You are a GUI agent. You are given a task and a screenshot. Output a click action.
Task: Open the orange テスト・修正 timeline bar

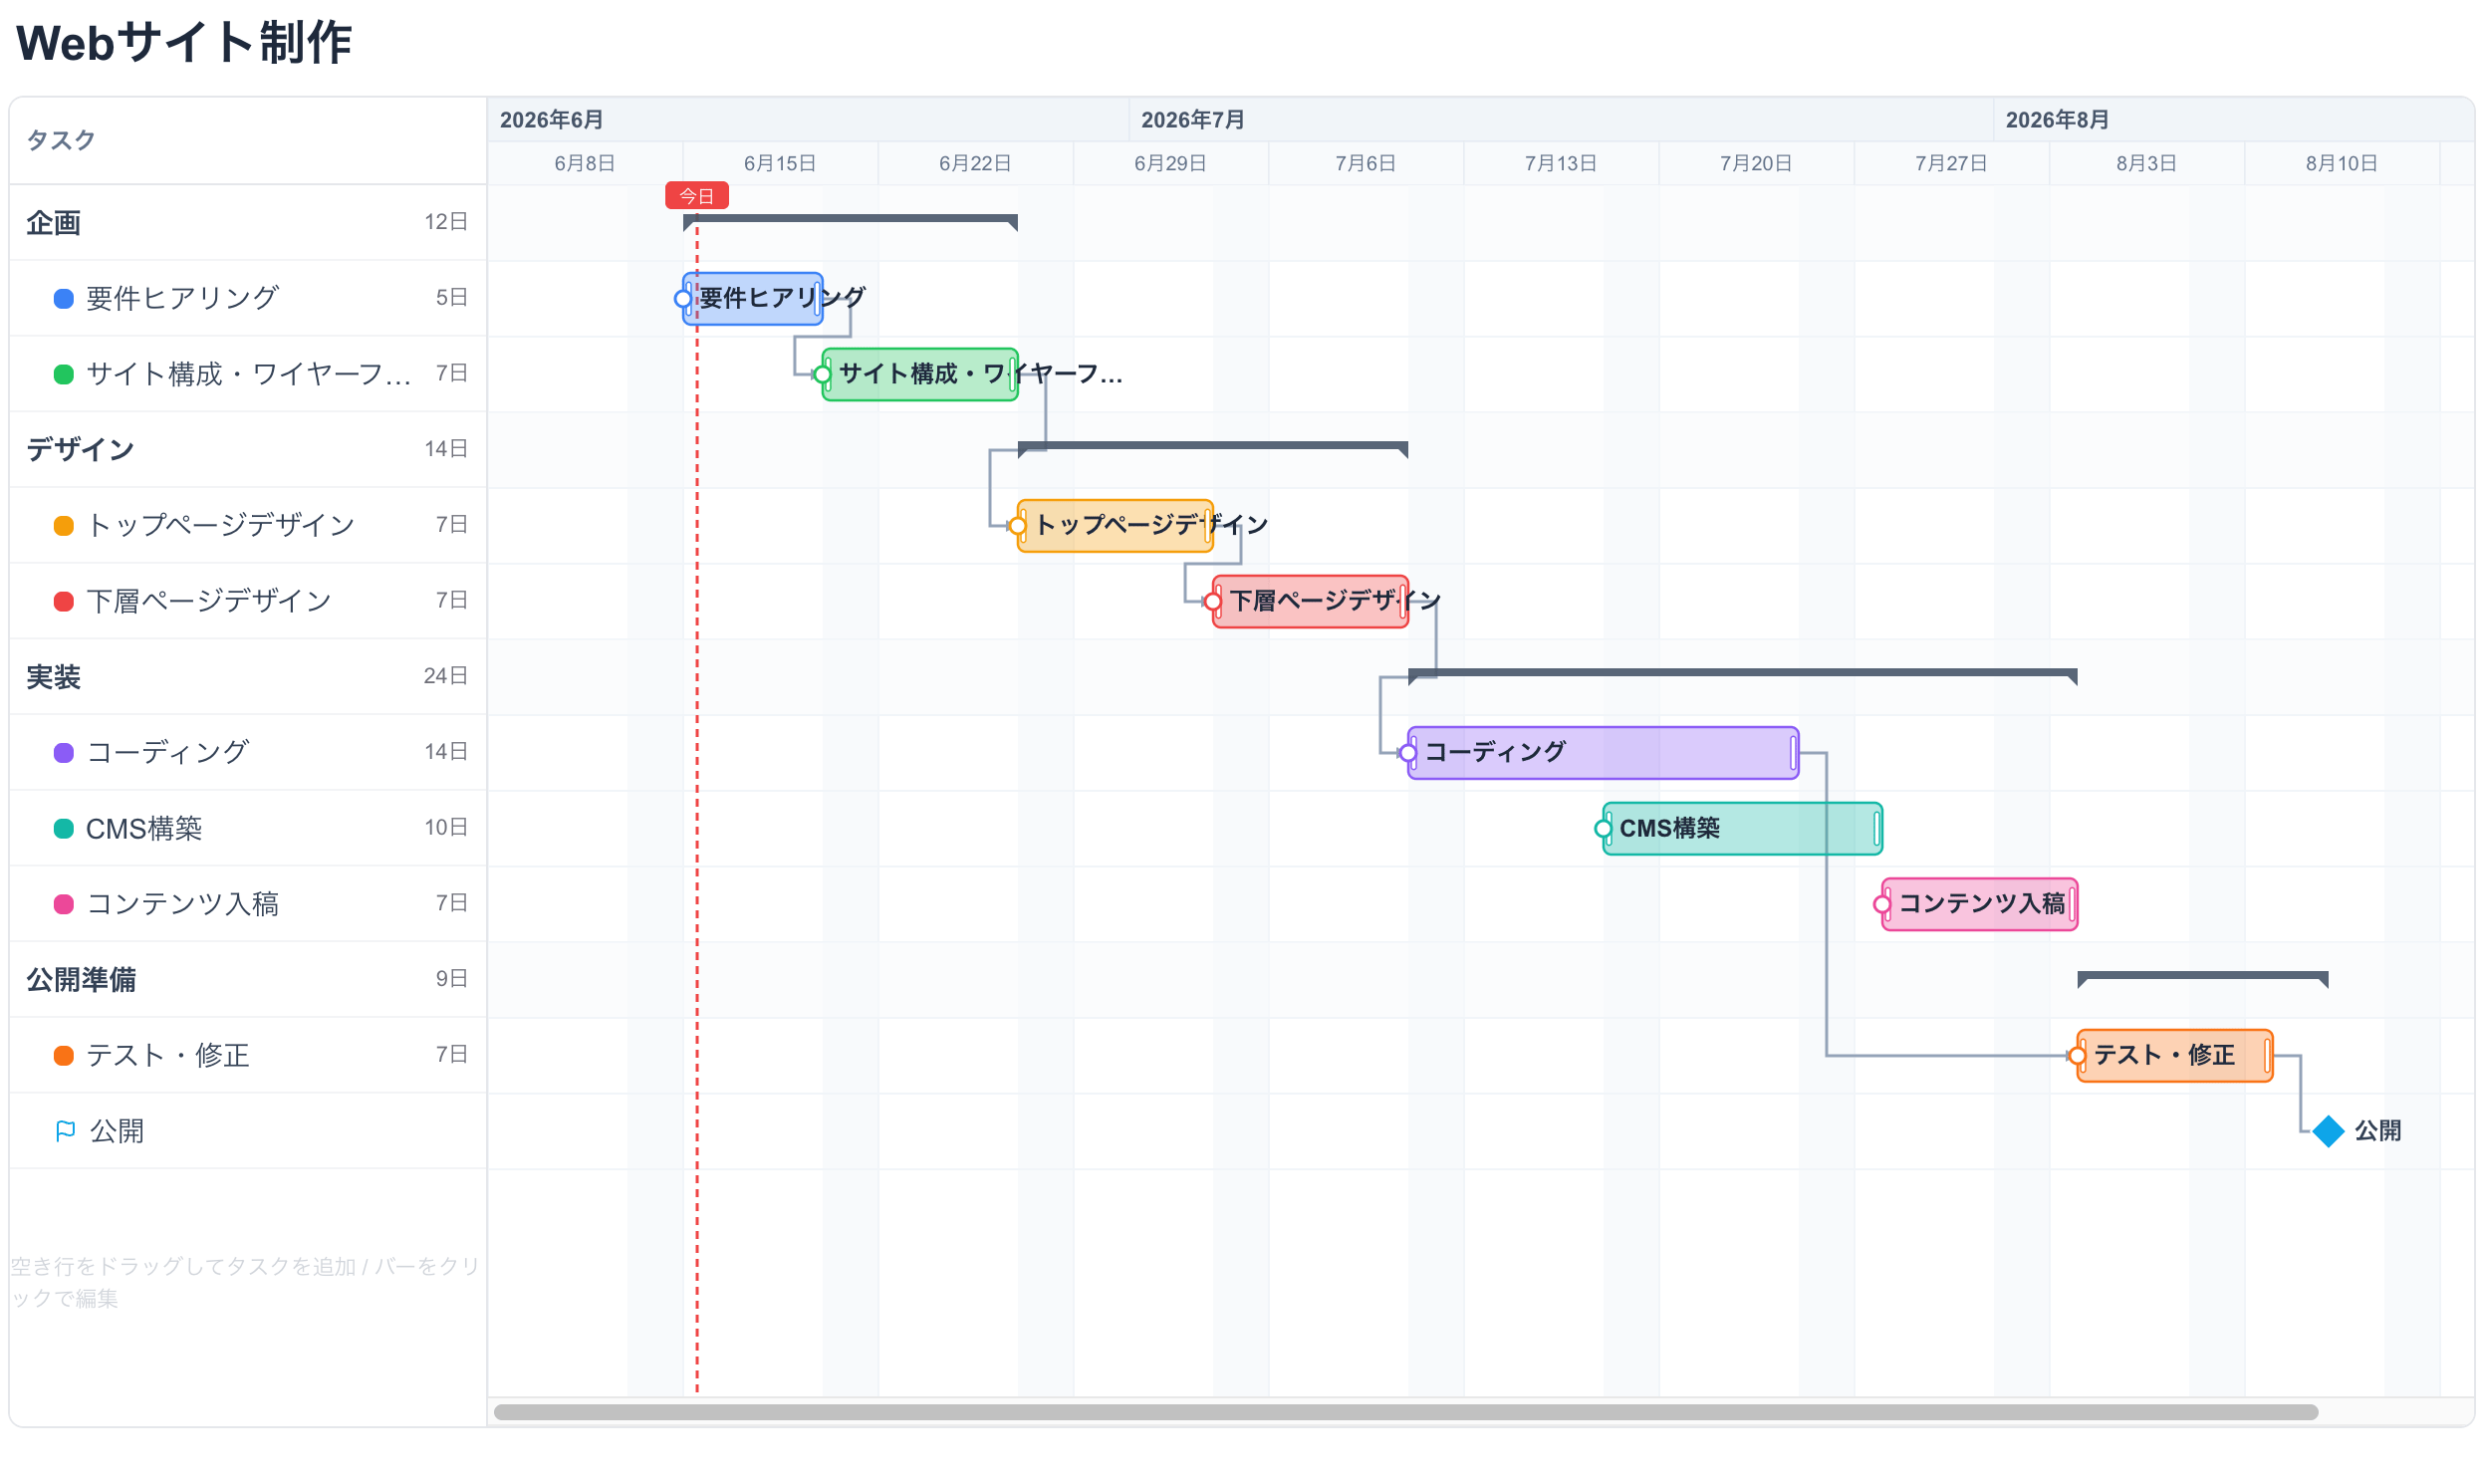tap(2175, 1055)
